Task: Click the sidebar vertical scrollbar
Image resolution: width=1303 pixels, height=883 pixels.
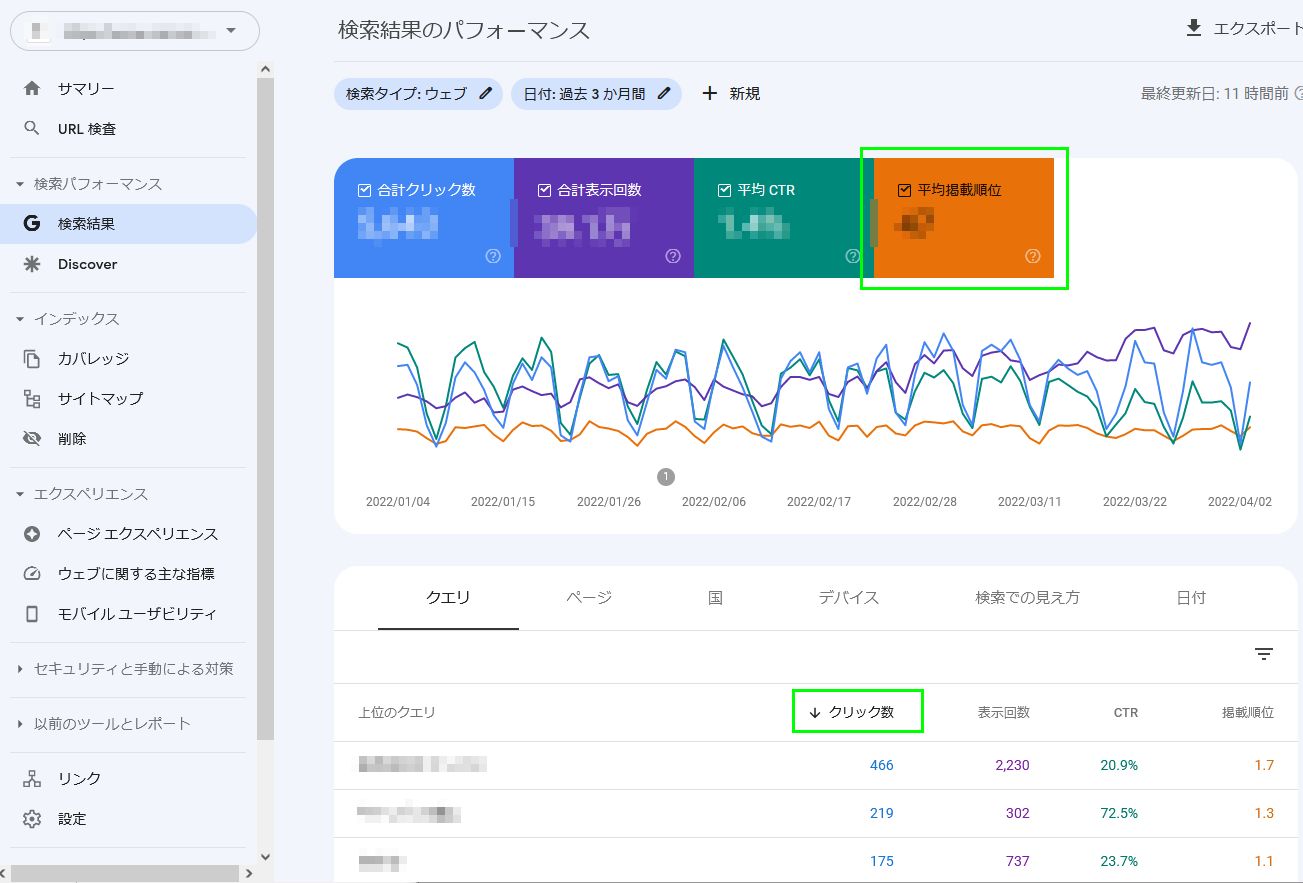Action: tap(265, 407)
